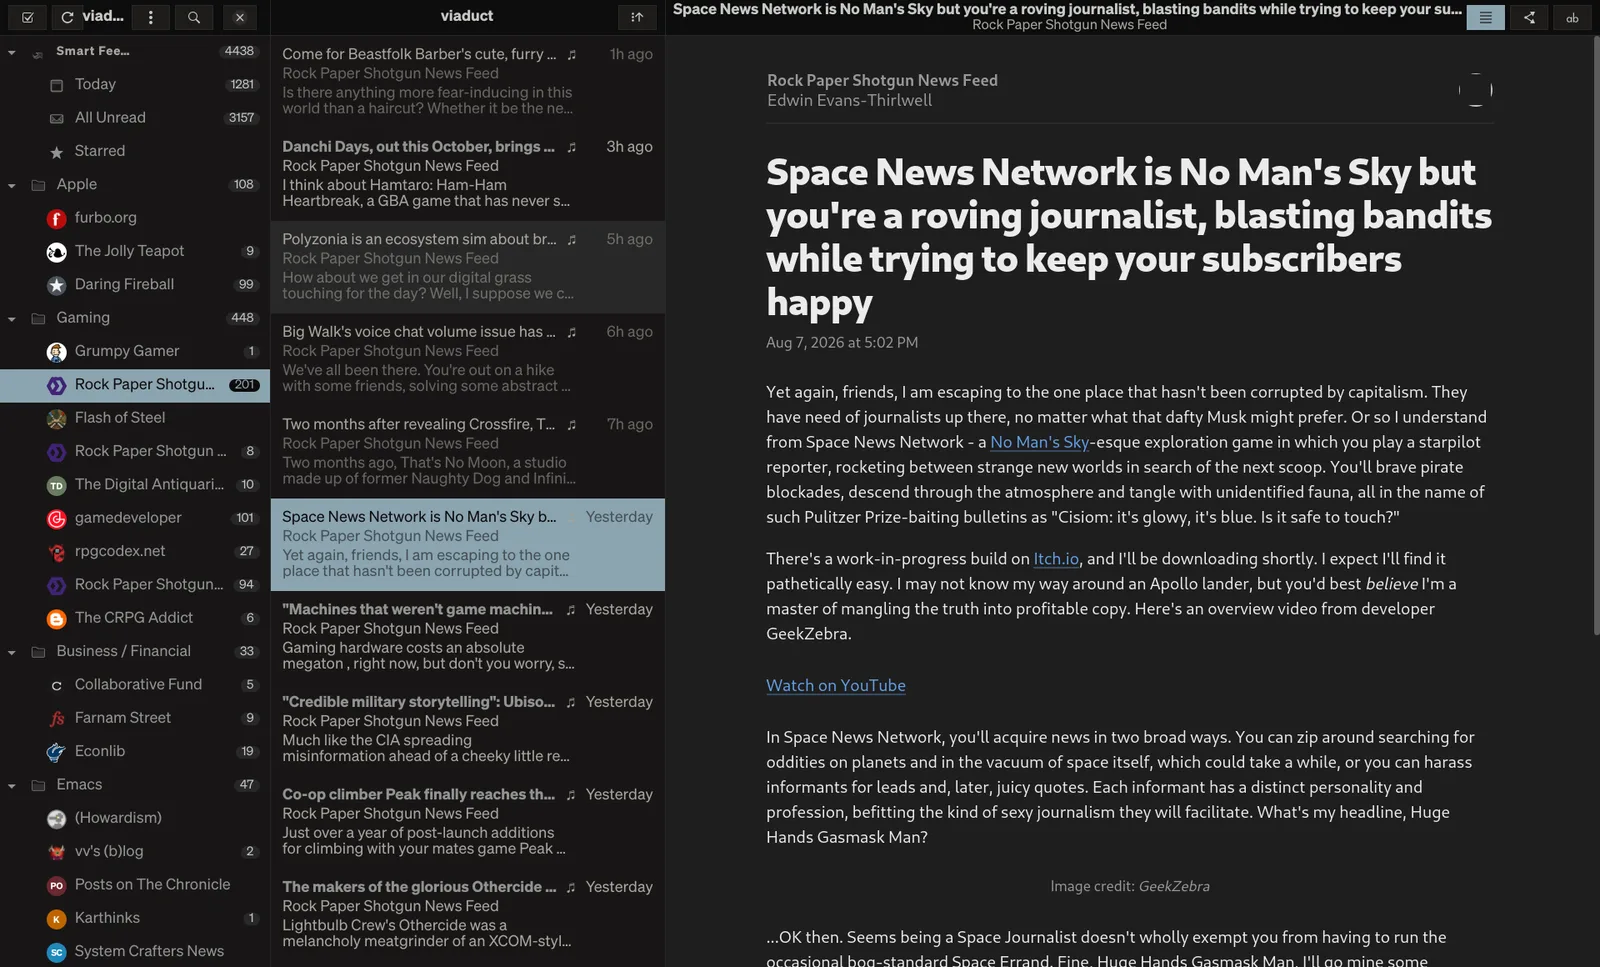1600x967 pixels.
Task: Select the (Howardism) feed
Action: pos(135,818)
